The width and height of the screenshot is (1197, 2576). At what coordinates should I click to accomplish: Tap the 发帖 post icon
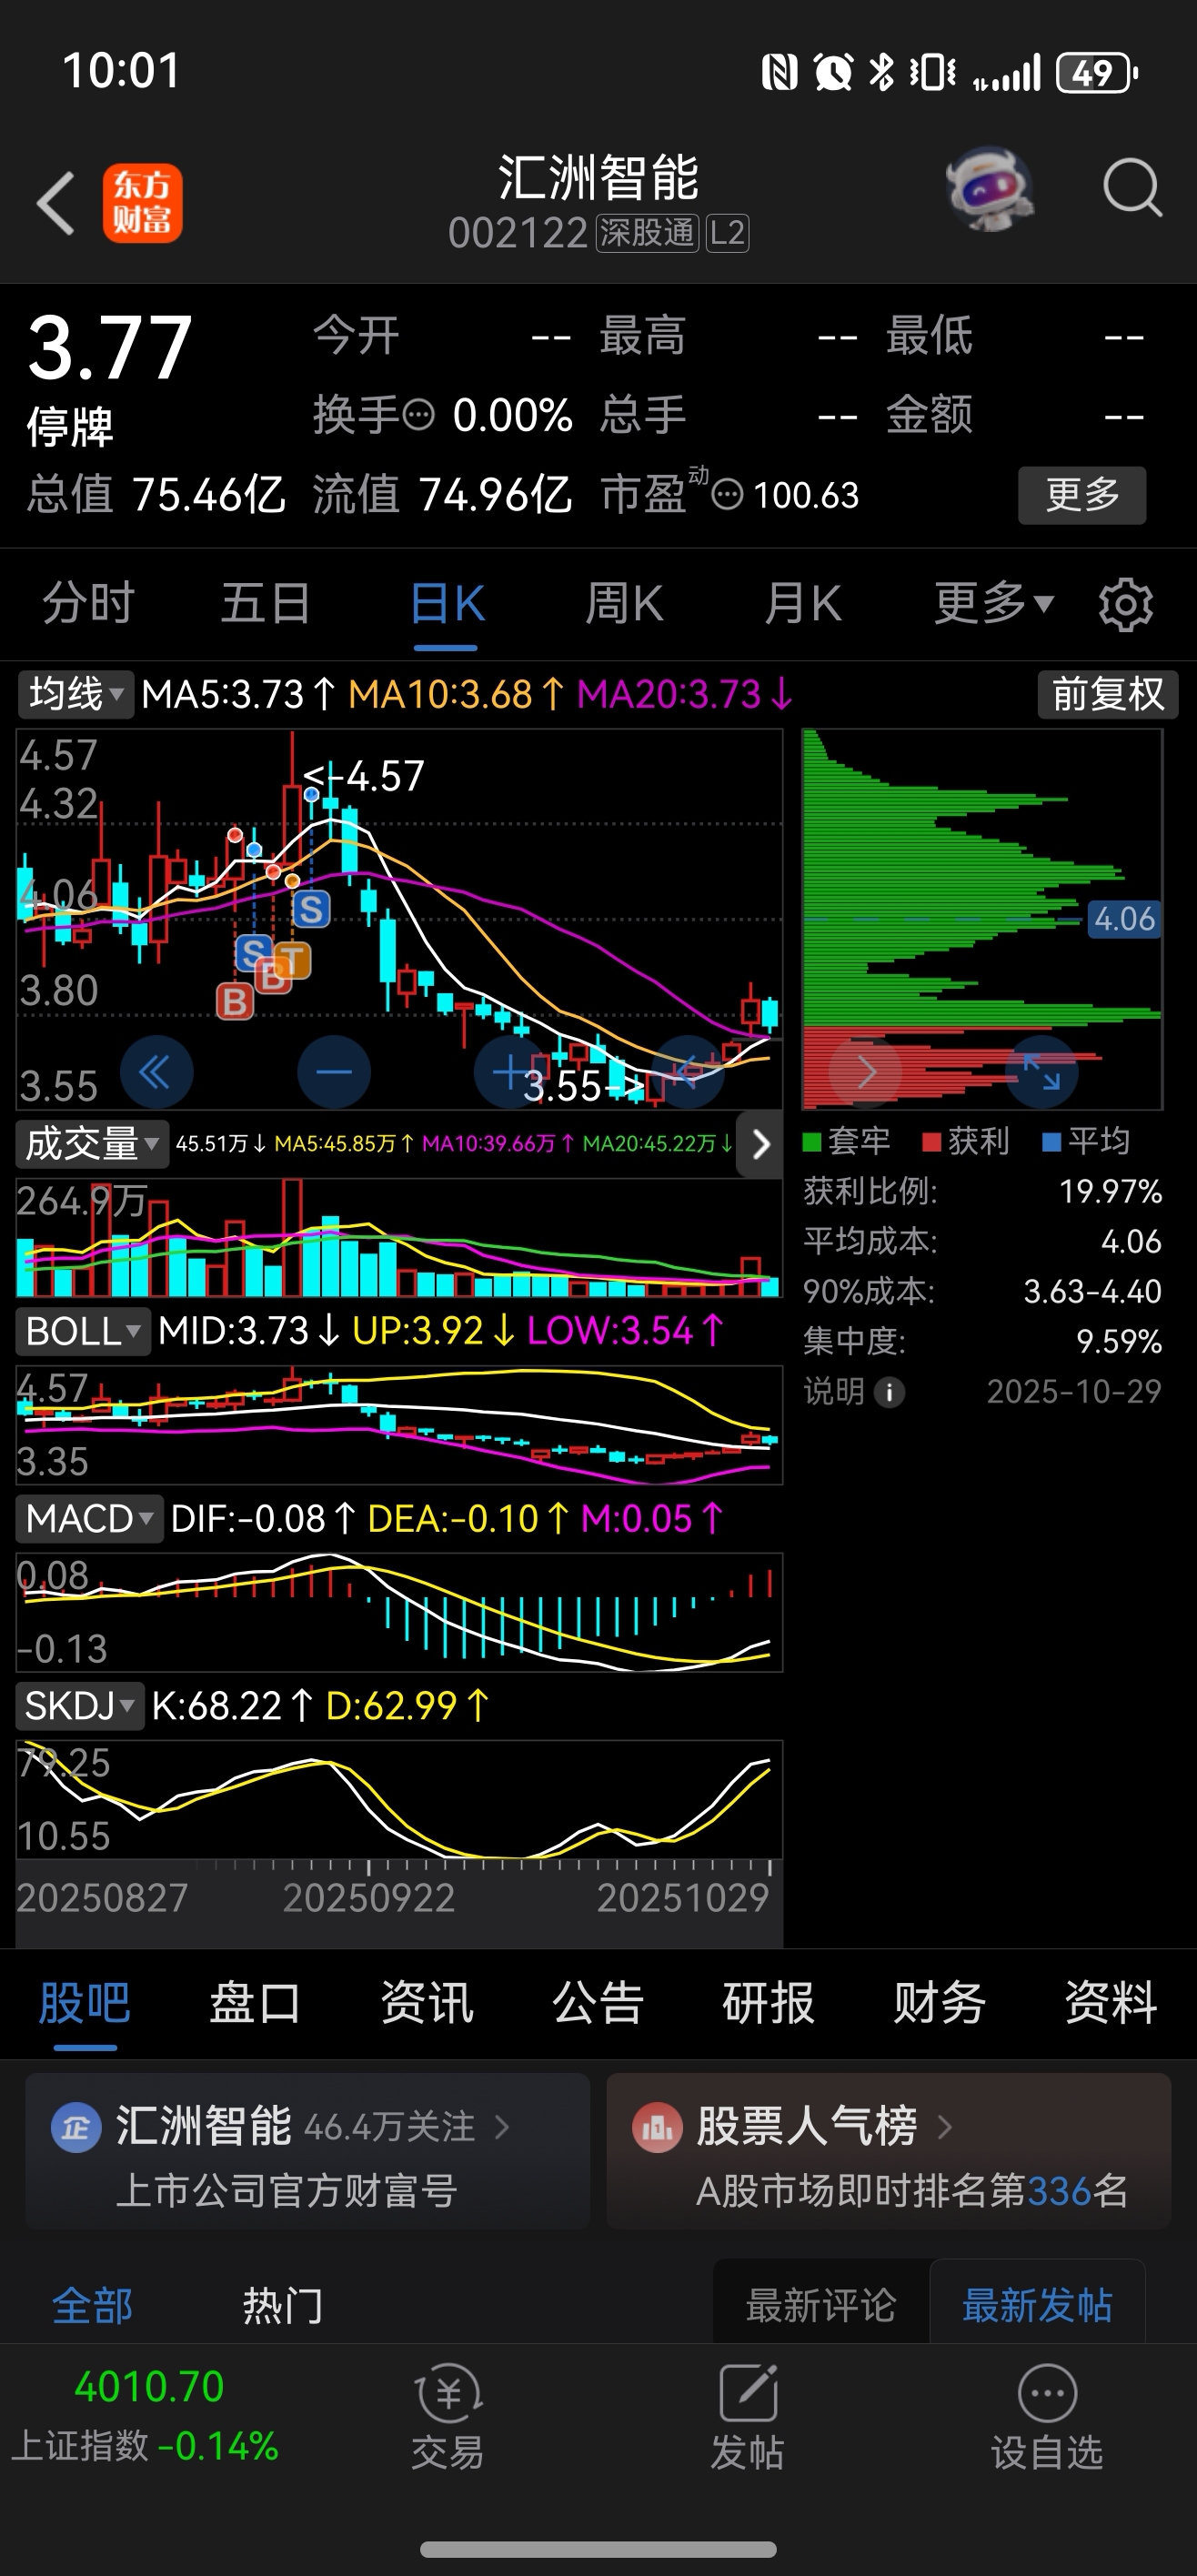tap(748, 2393)
